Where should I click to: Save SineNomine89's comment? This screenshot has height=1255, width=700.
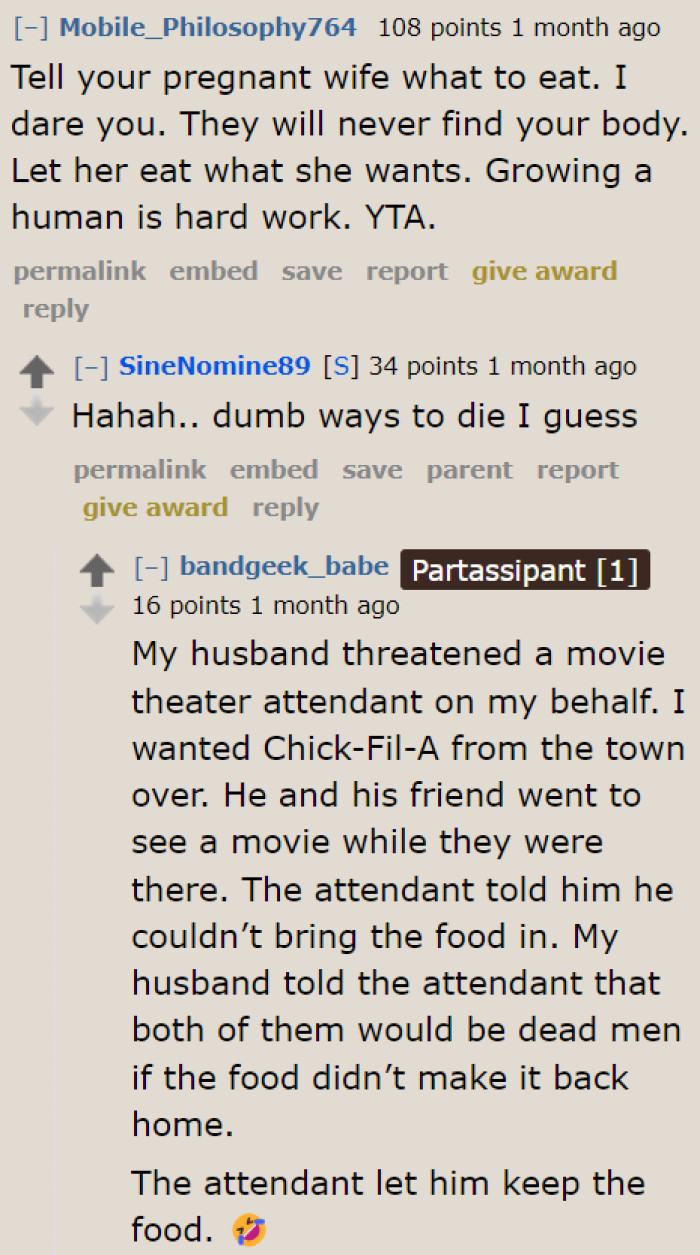(371, 470)
